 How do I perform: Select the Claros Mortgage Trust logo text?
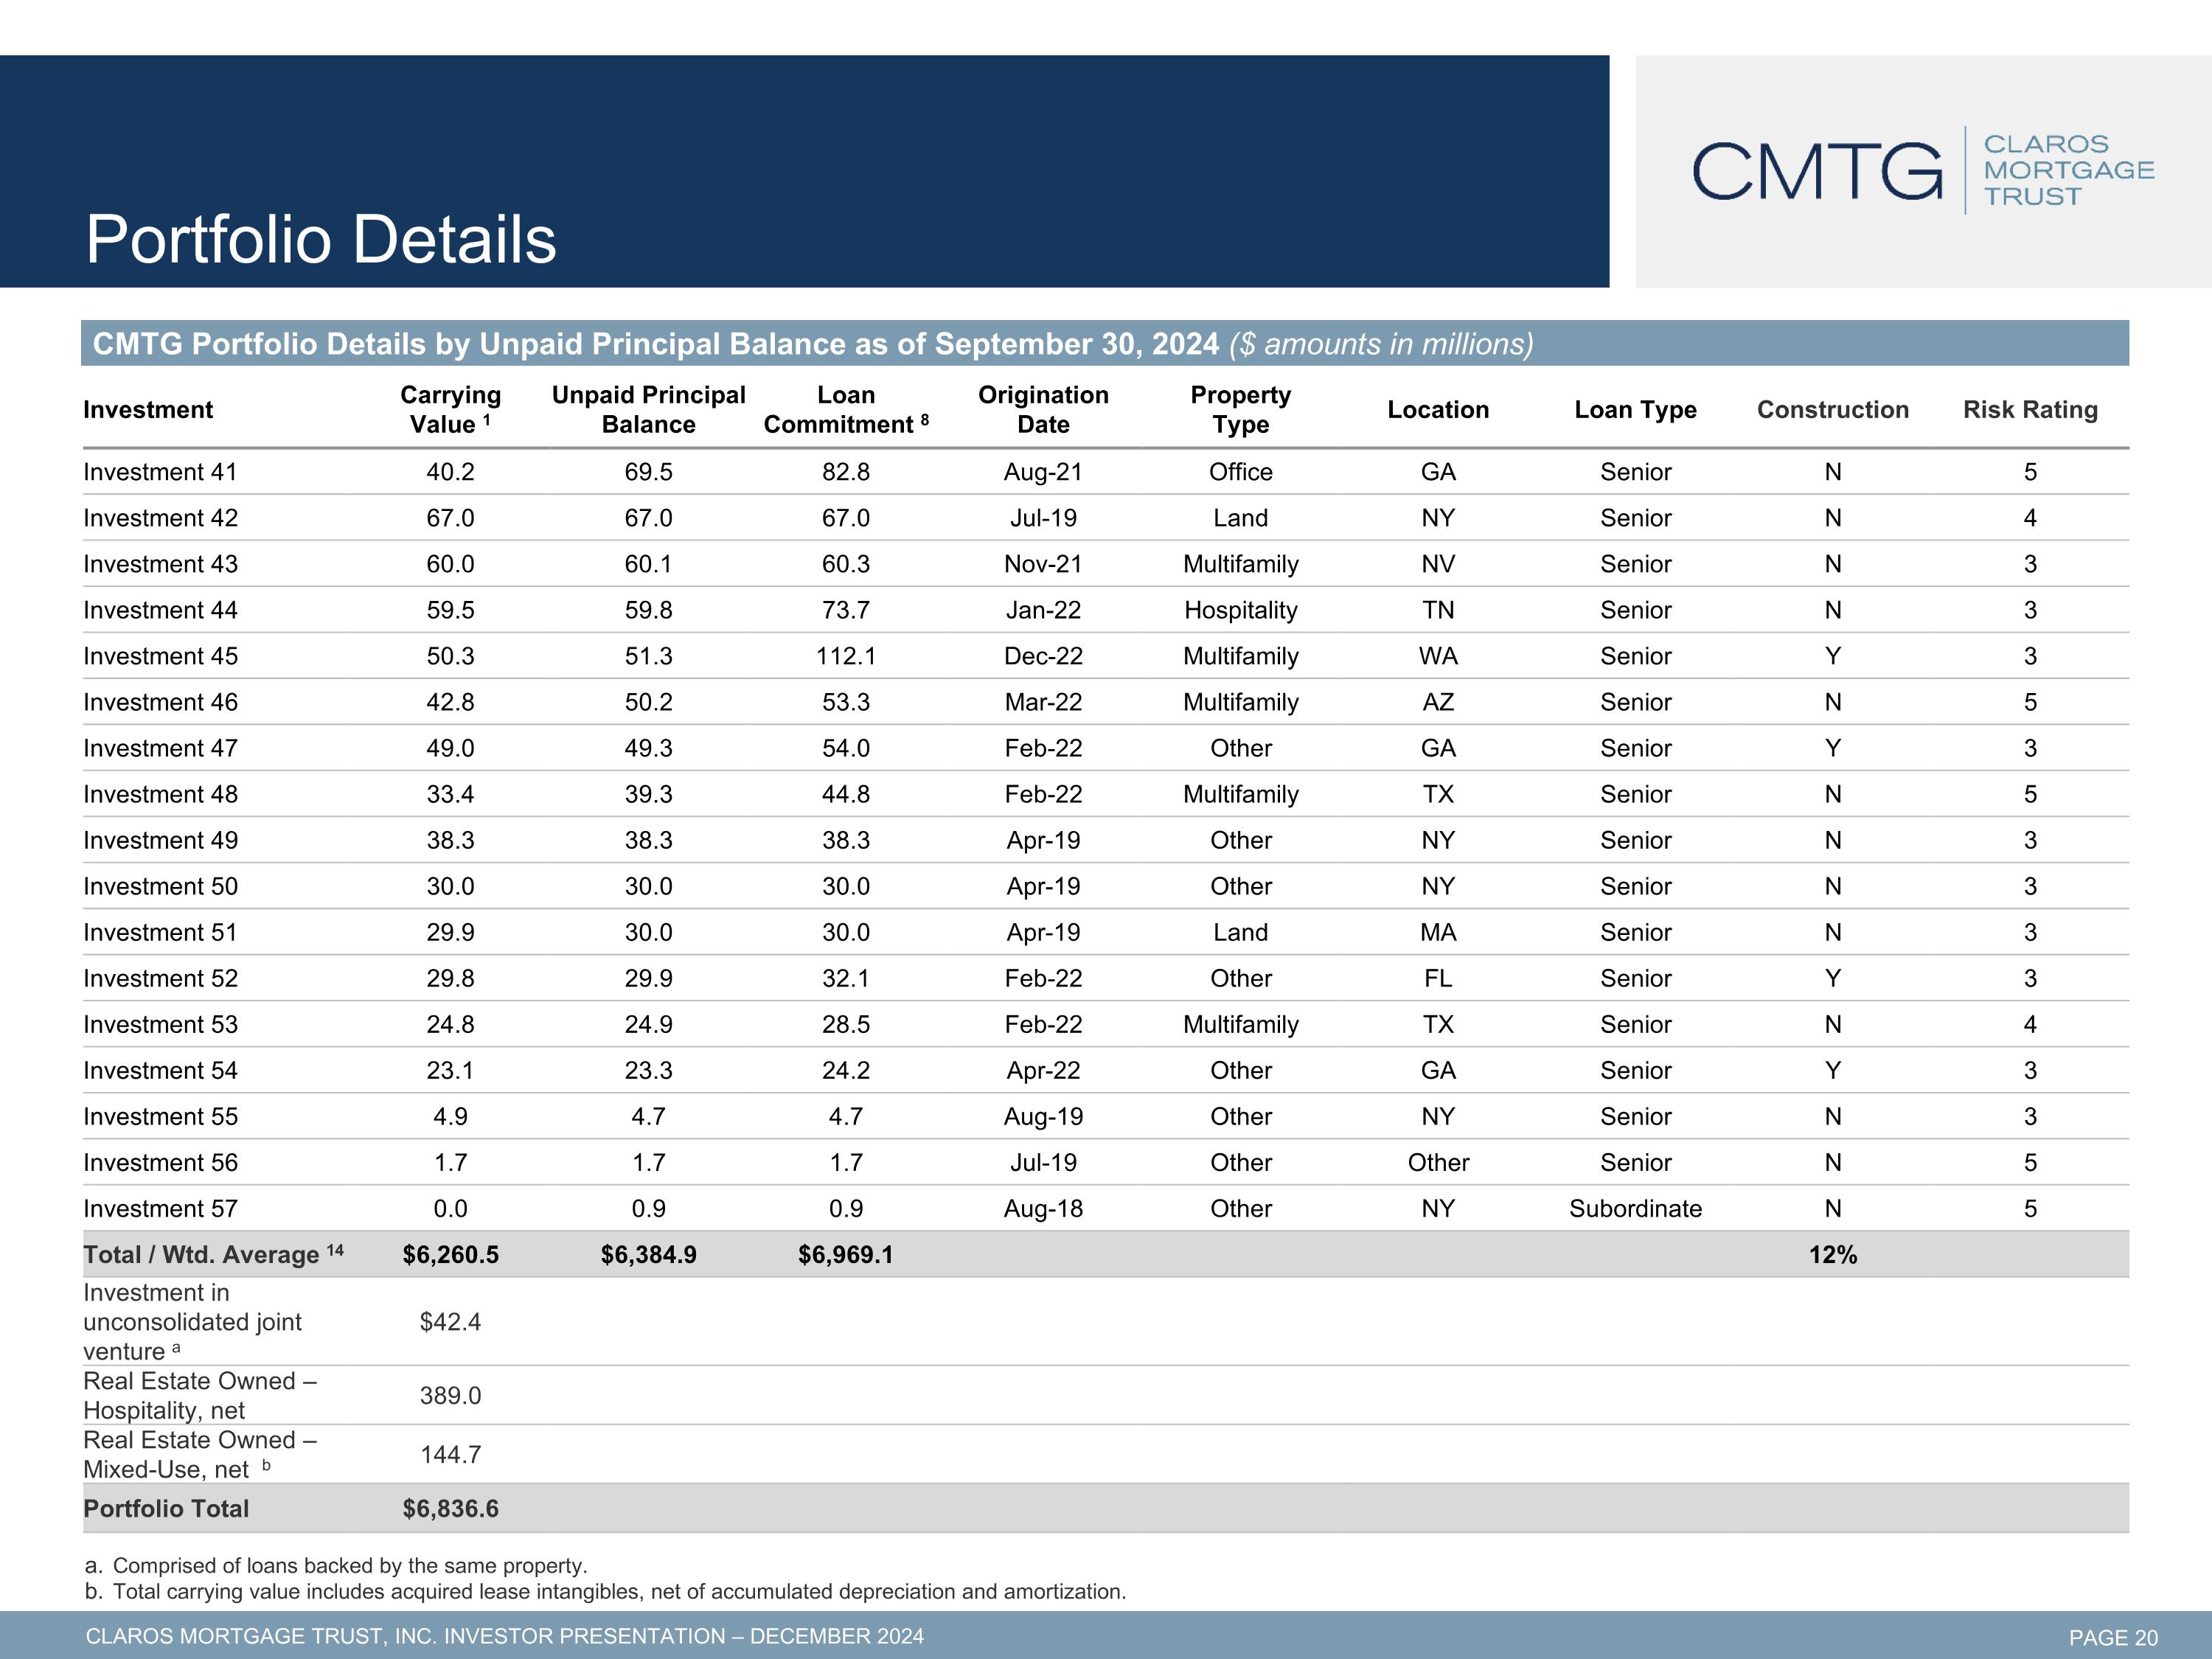point(2068,170)
